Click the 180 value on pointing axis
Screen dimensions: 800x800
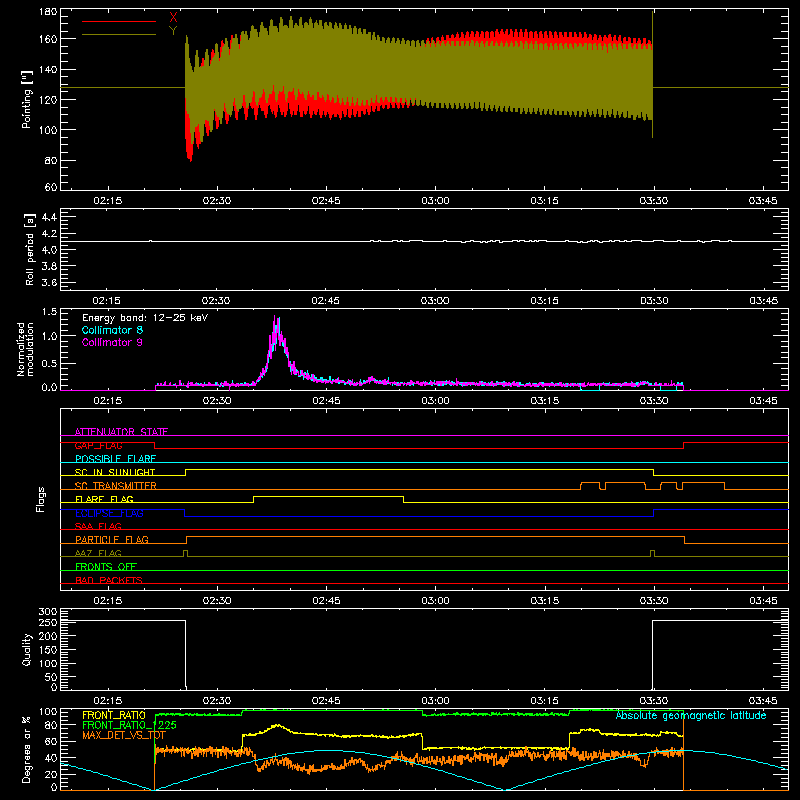coord(48,12)
